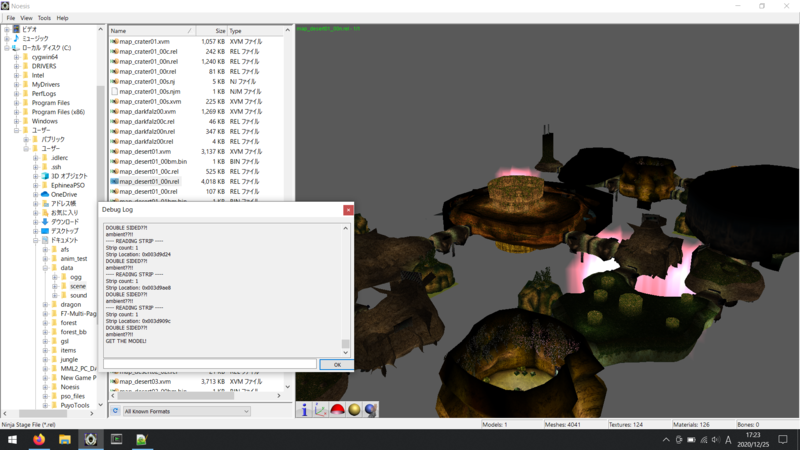The height and width of the screenshot is (450, 800).
Task: Click the OneDrive cloud icon in tree
Action: click(45, 194)
